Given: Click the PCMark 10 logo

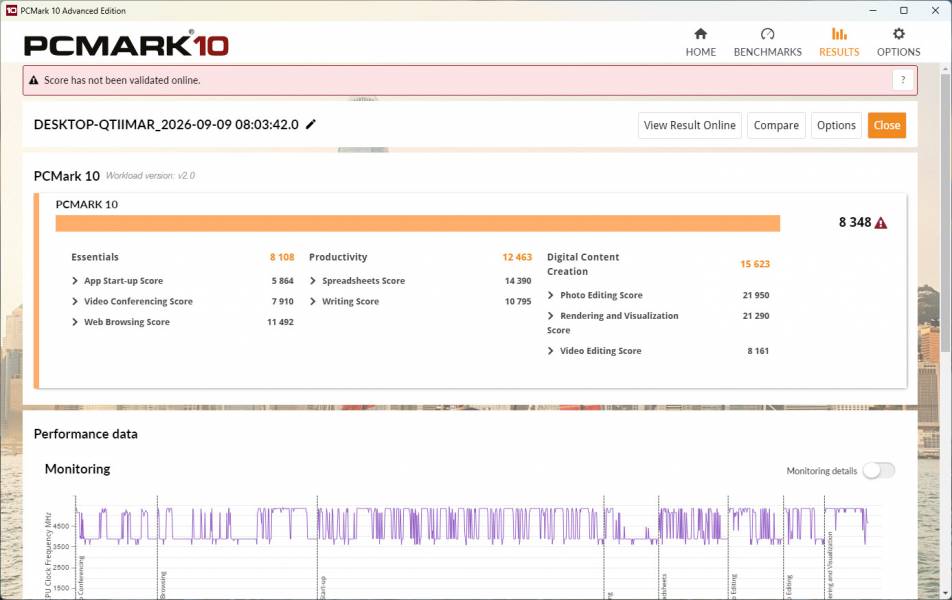Looking at the screenshot, I should [126, 44].
